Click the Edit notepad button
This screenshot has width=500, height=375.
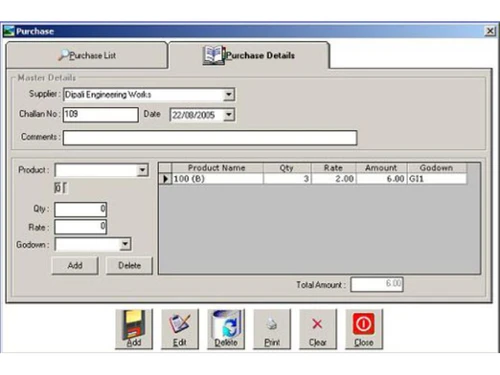tap(180, 329)
